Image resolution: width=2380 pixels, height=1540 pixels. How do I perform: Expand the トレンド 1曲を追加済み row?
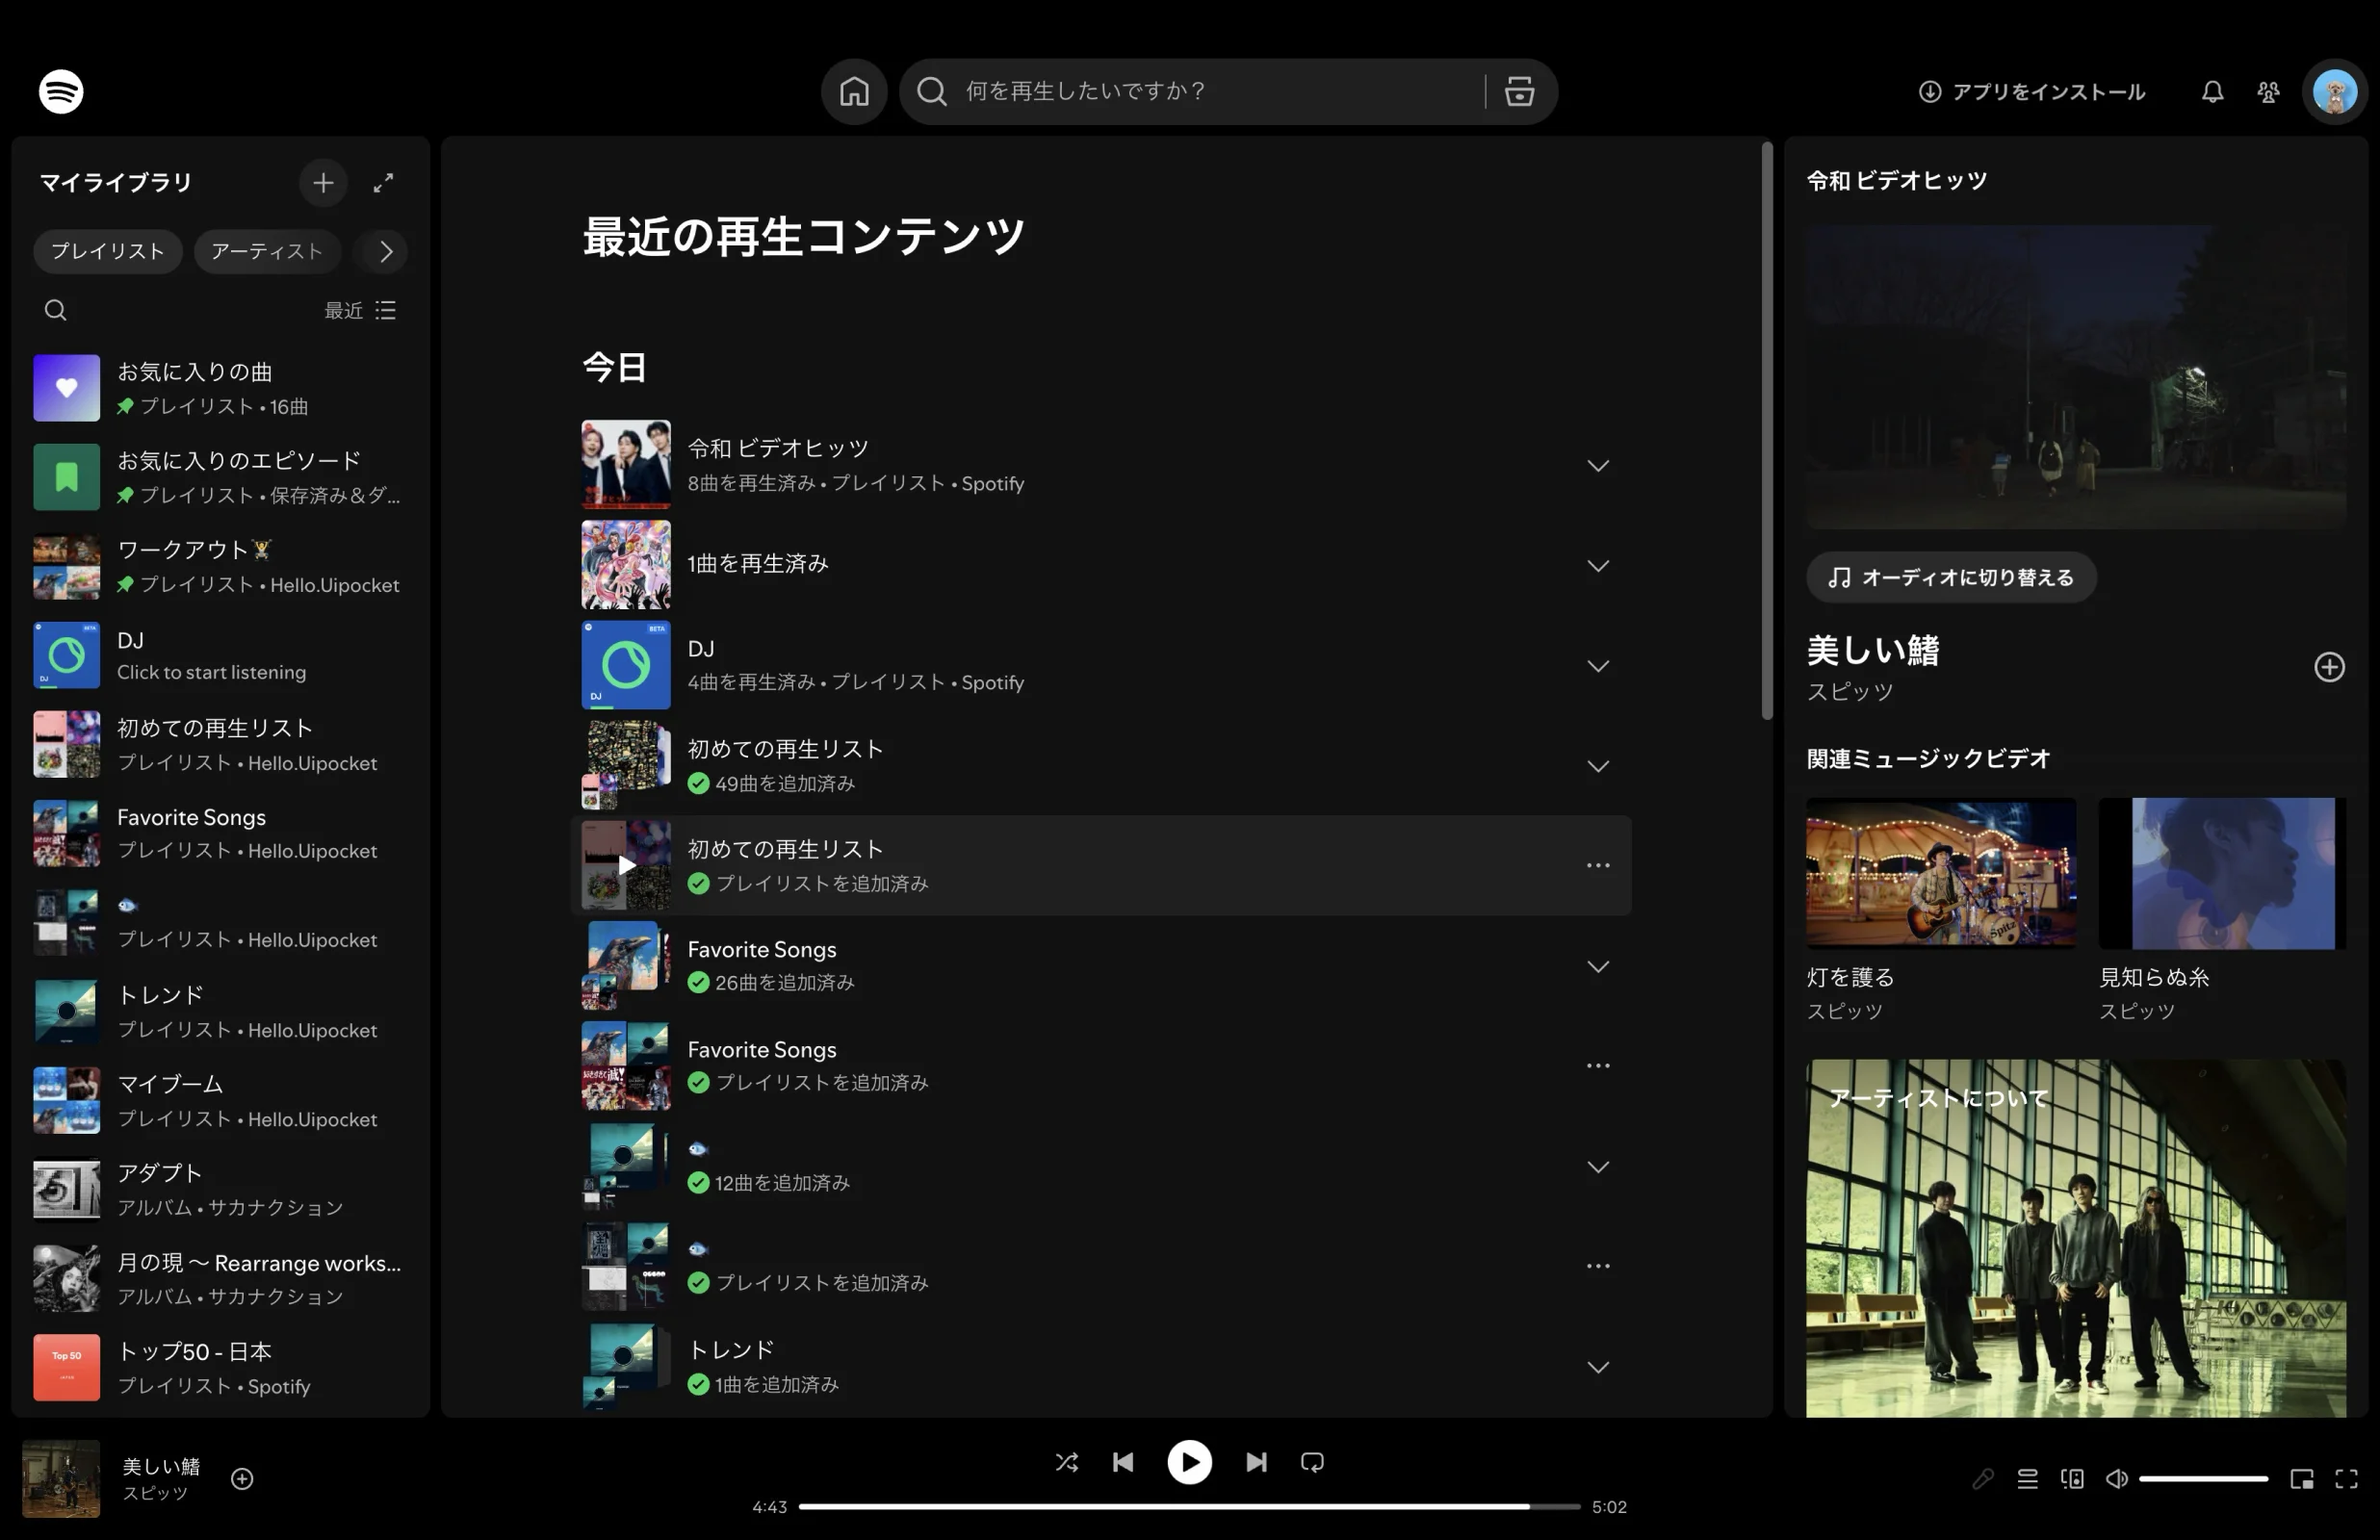point(1598,1367)
